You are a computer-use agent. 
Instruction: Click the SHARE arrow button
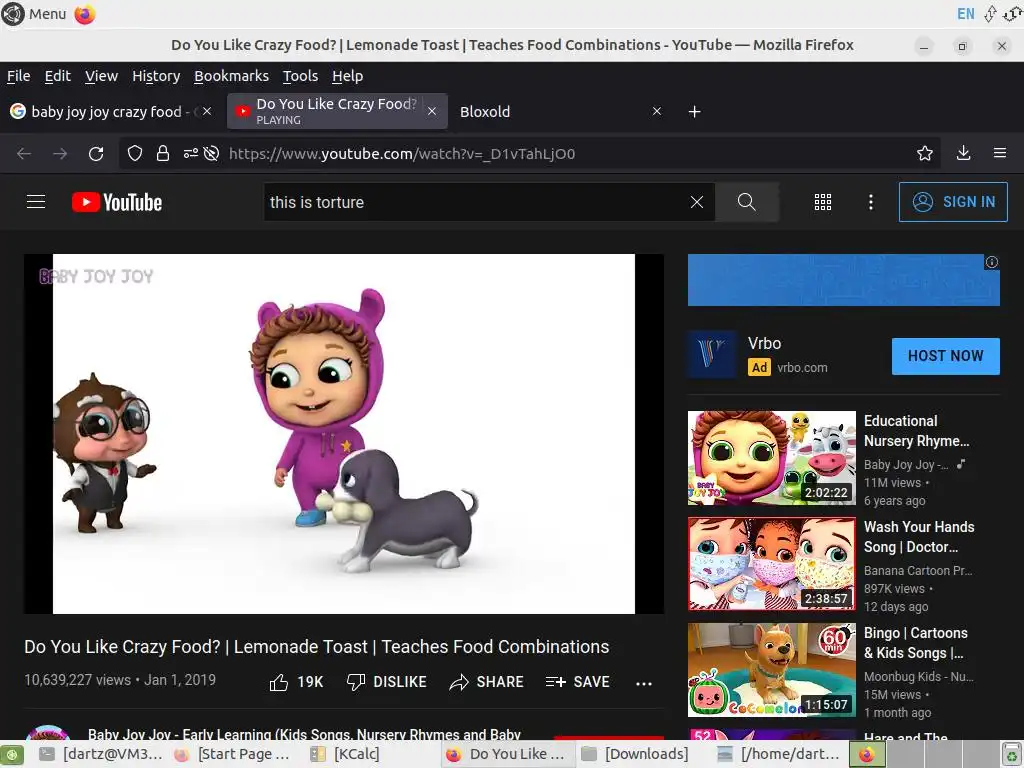click(x=487, y=682)
